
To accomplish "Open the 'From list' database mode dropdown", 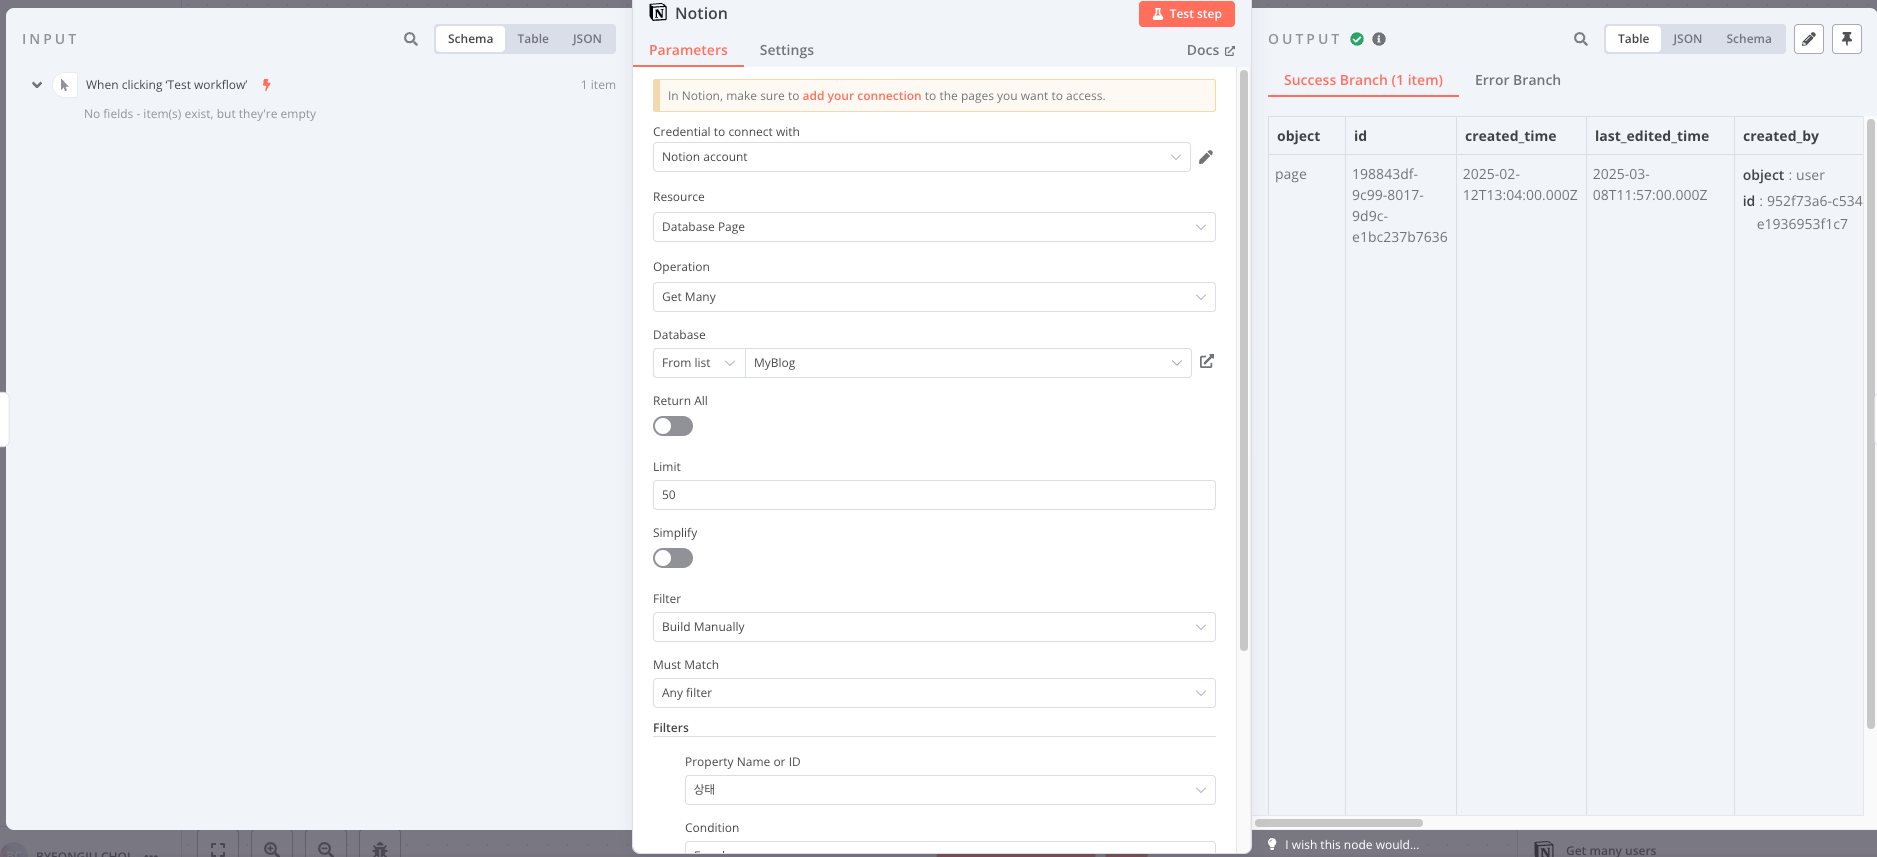I will pyautogui.click(x=699, y=363).
